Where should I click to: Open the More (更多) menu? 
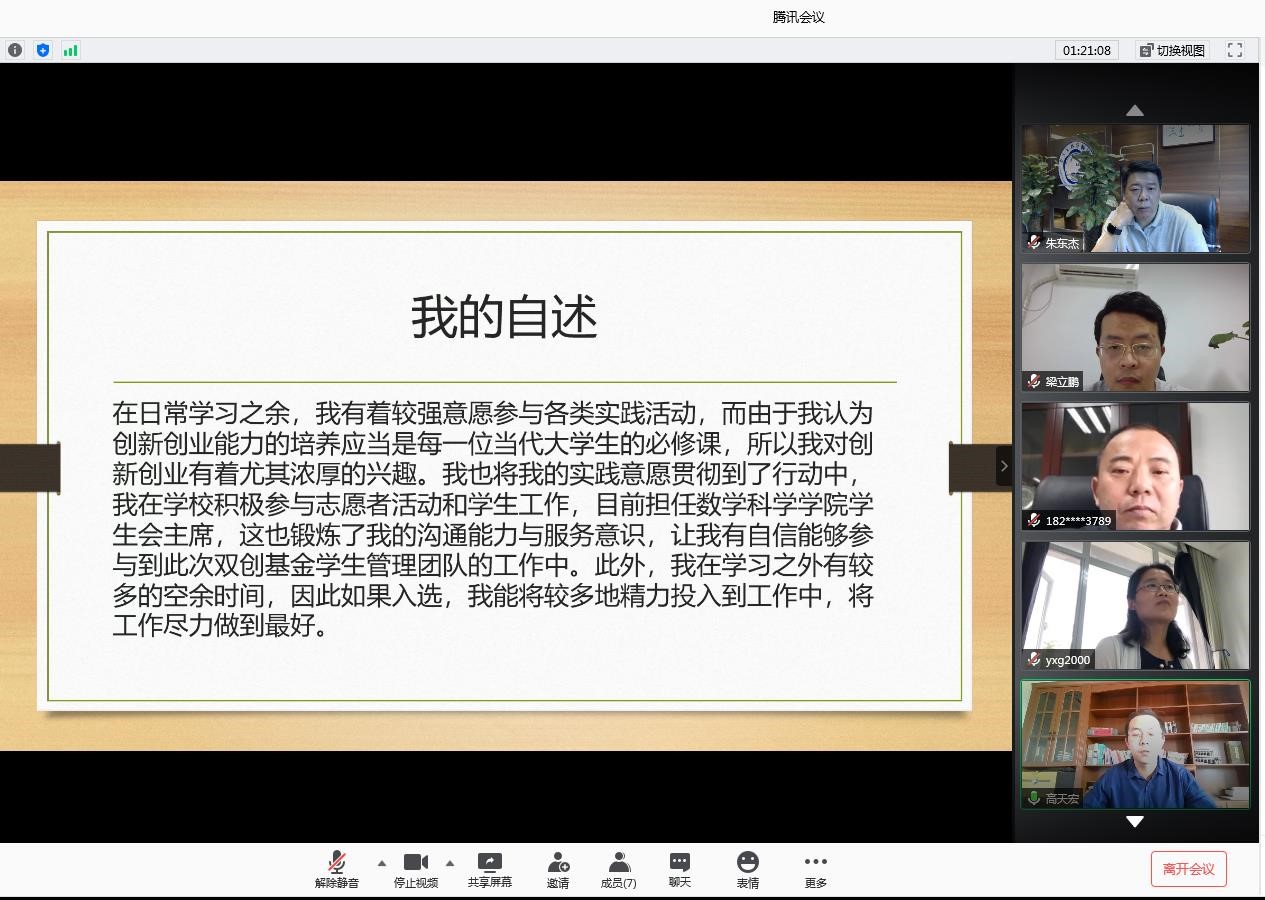point(816,869)
